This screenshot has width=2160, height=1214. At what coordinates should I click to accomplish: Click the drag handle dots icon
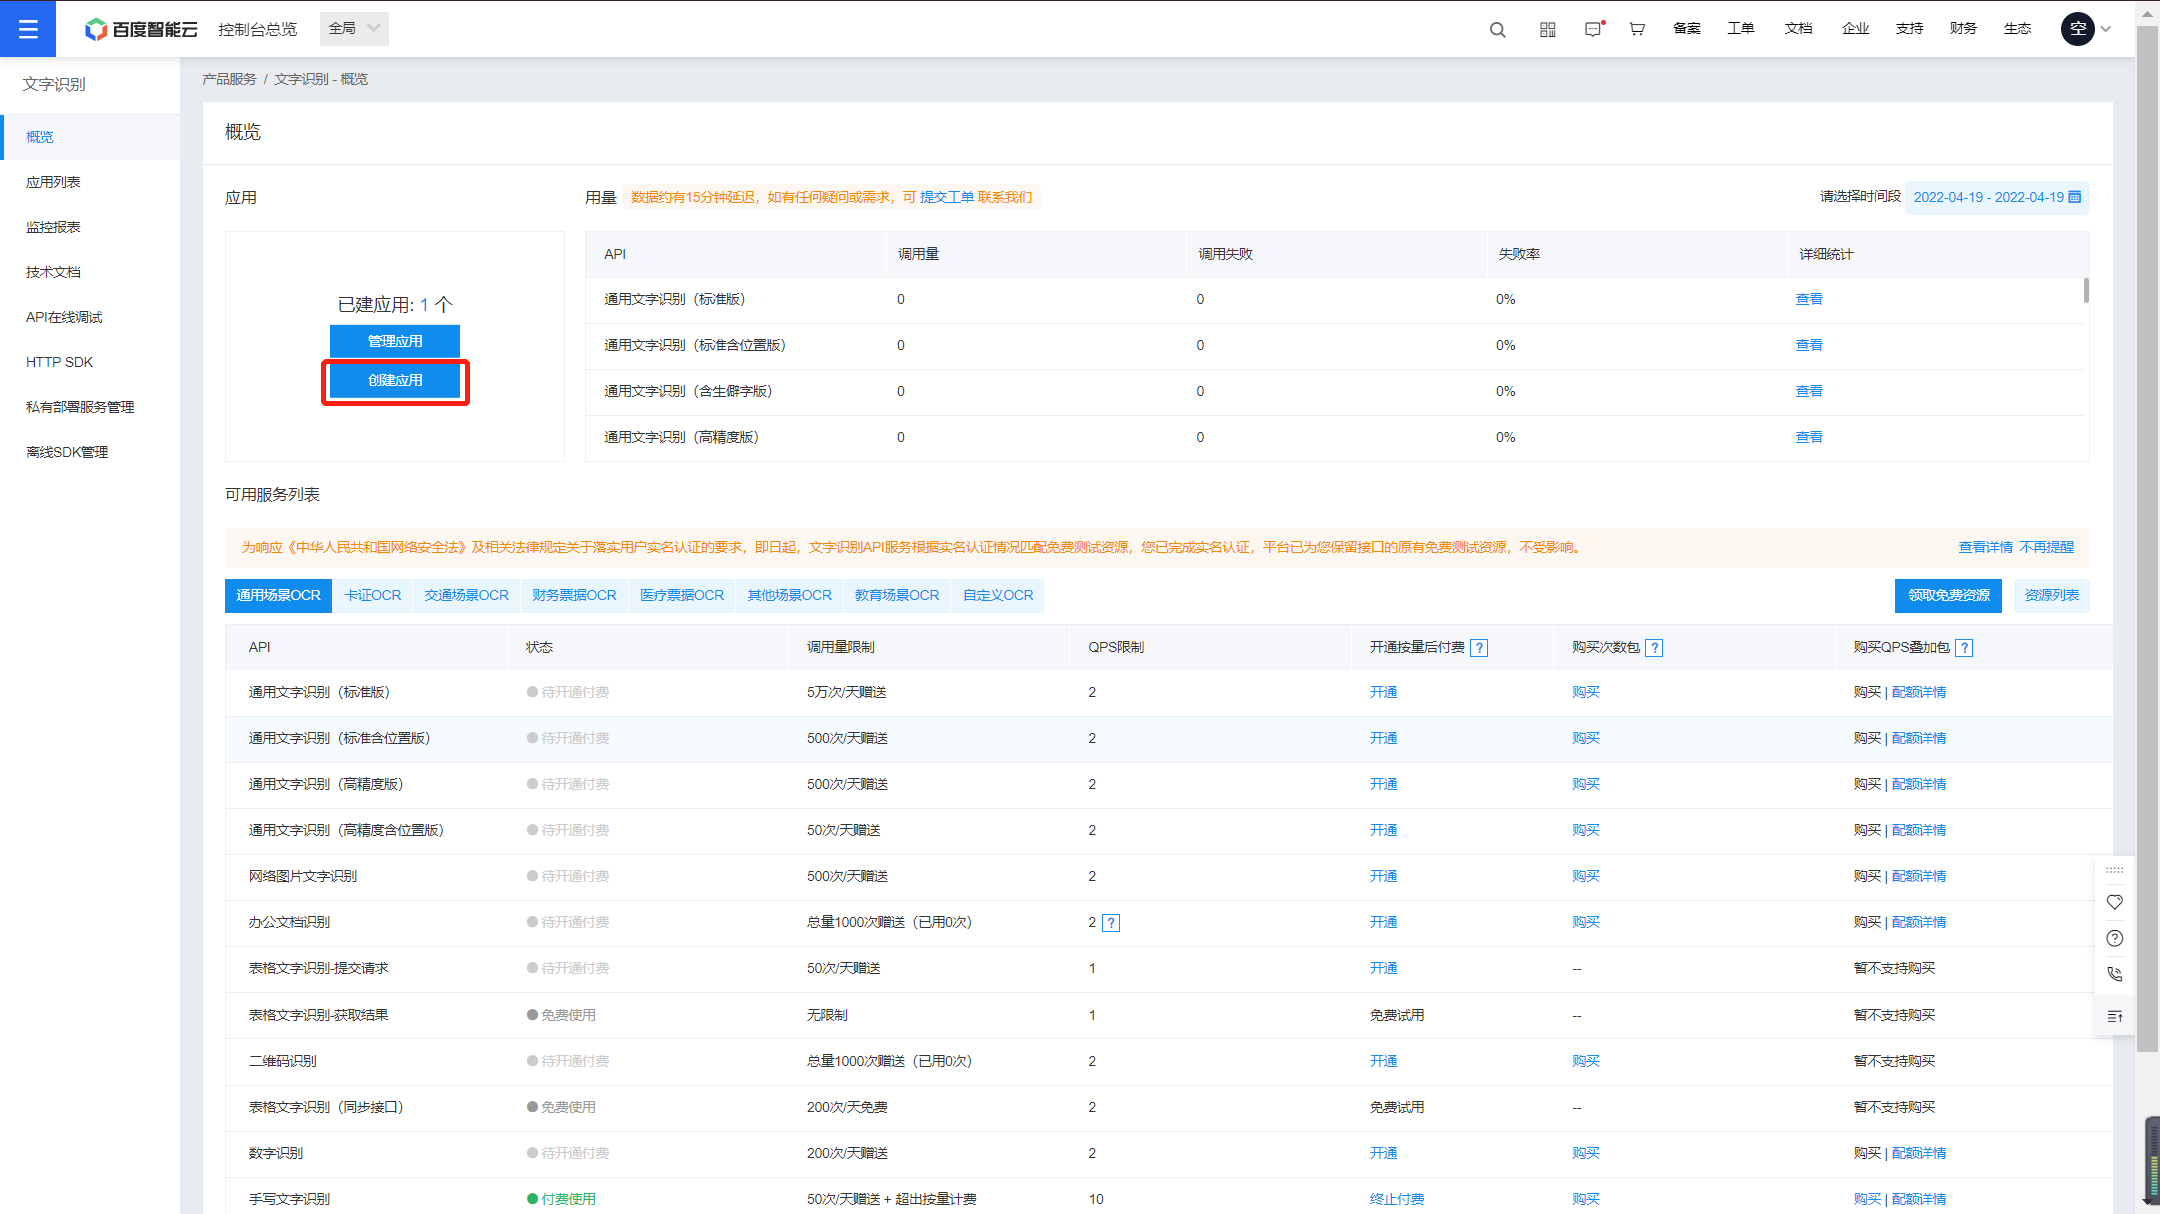(x=2114, y=870)
